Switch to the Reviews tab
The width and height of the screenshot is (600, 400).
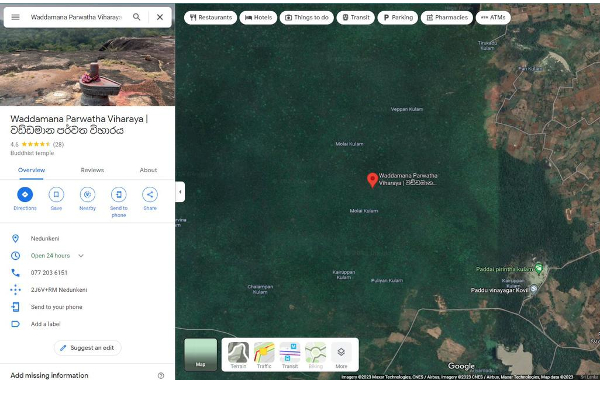coord(92,170)
